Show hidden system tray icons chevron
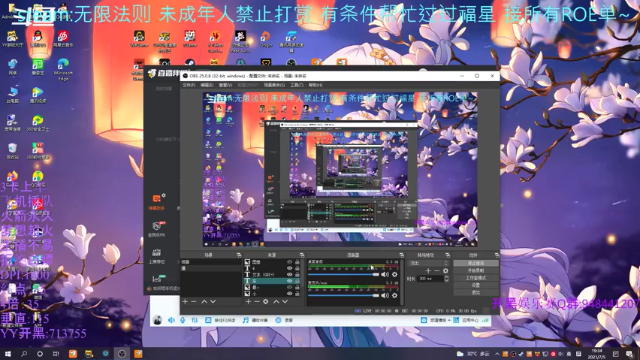The width and height of the screenshot is (640, 360). point(497,354)
